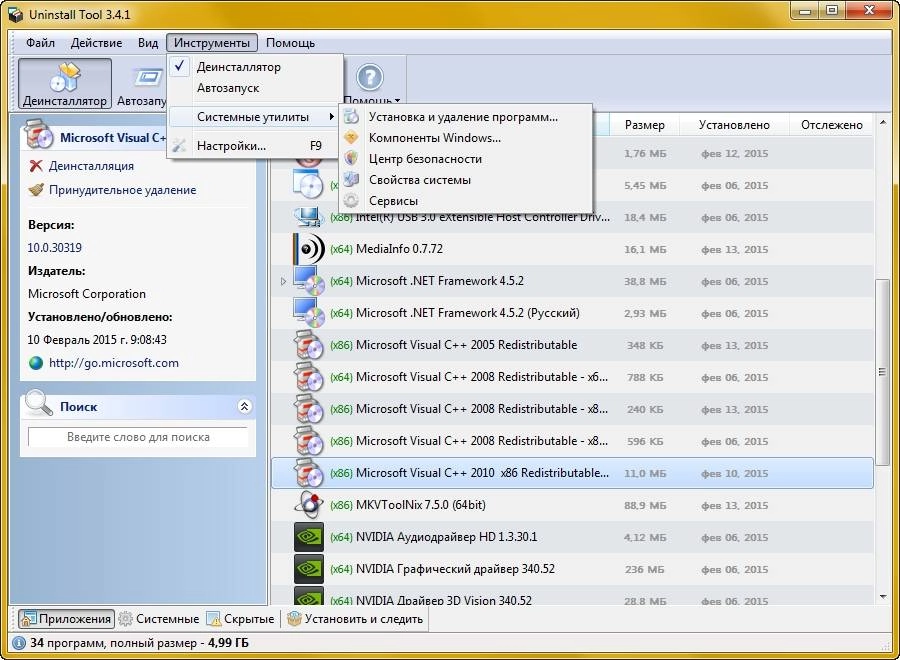The width and height of the screenshot is (900, 660).
Task: Close the open Инструменты menu
Action: click(212, 43)
